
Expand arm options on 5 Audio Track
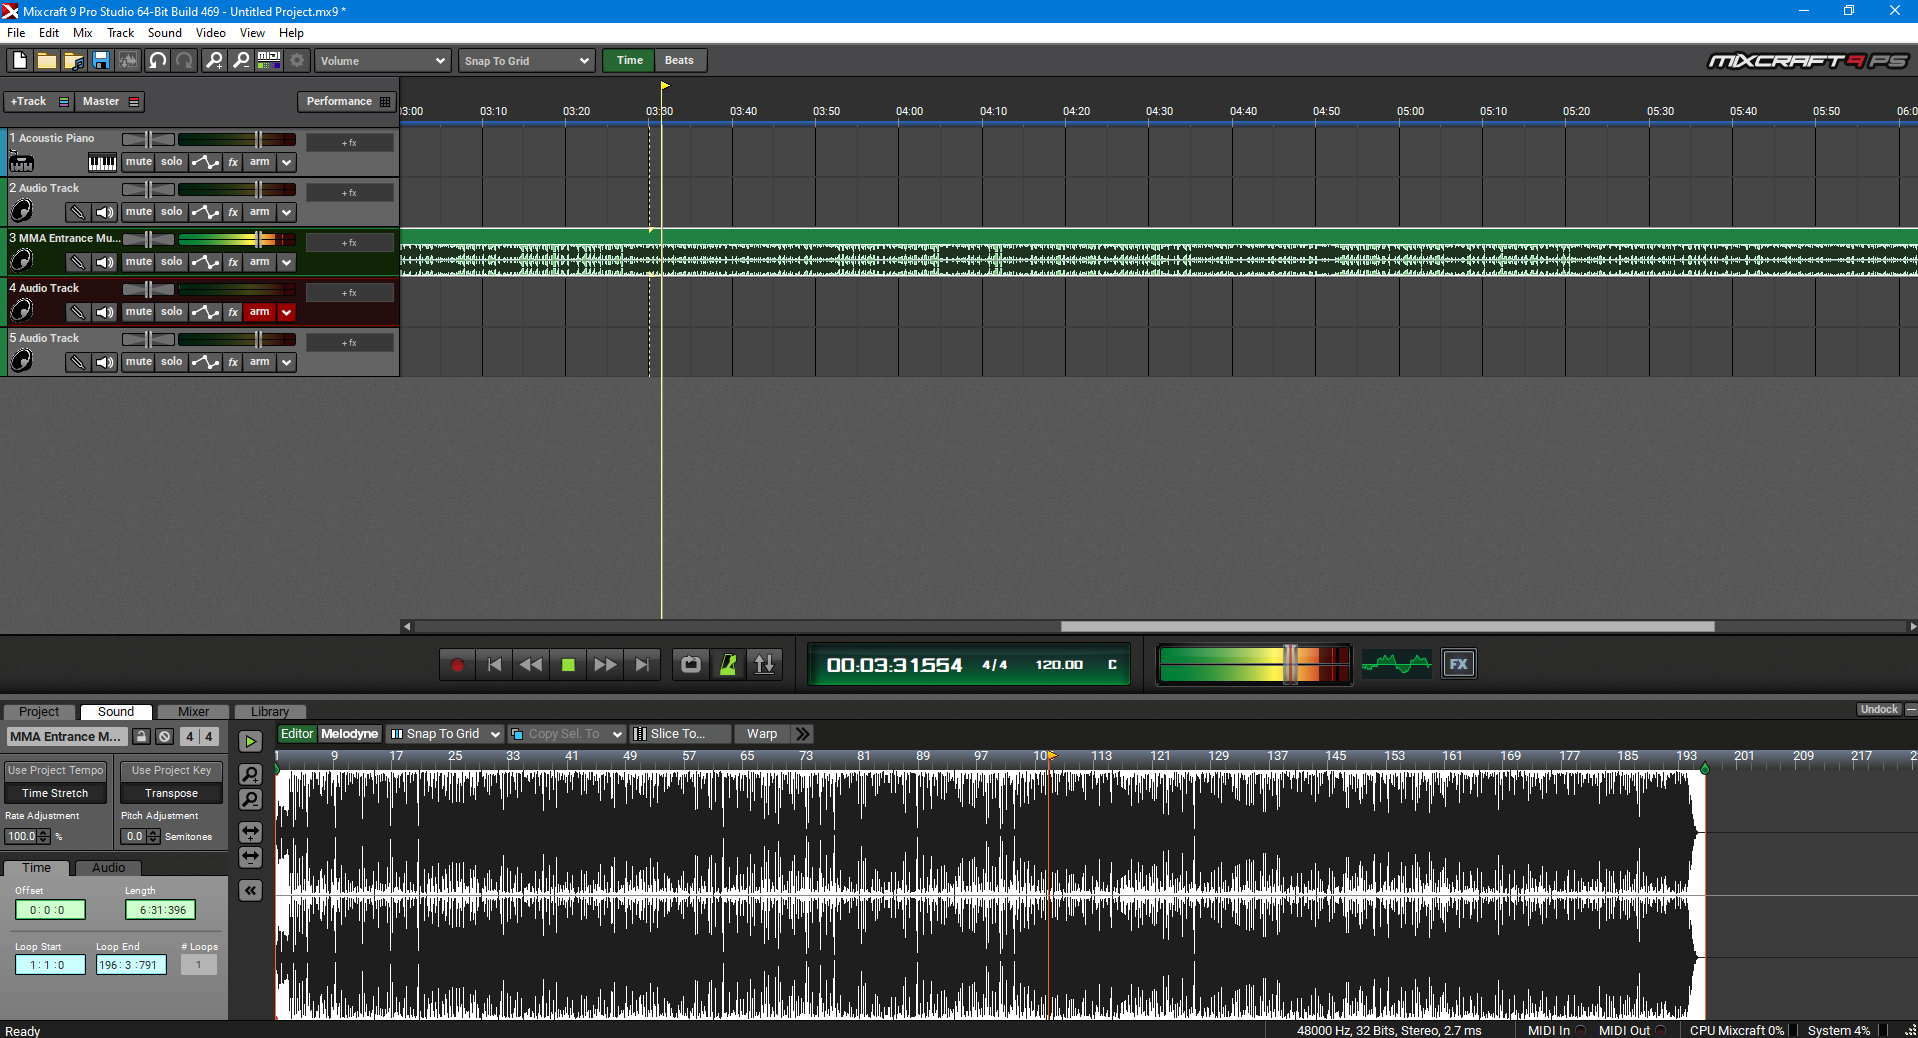coord(287,362)
